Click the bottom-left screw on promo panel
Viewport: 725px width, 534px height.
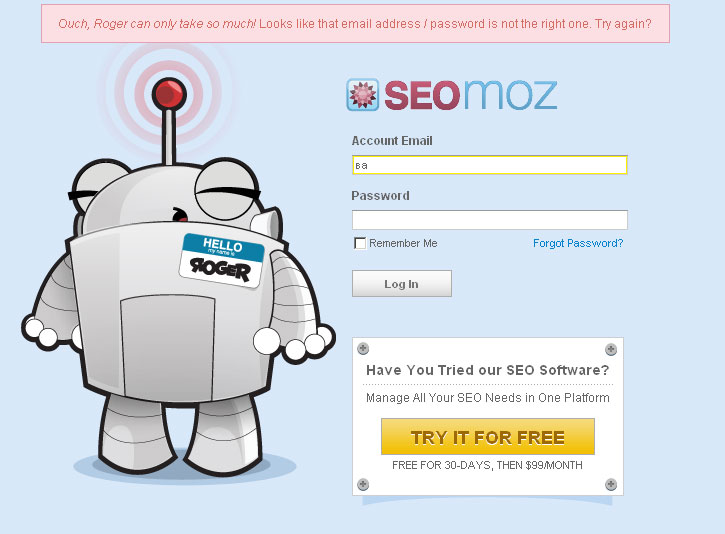point(363,484)
